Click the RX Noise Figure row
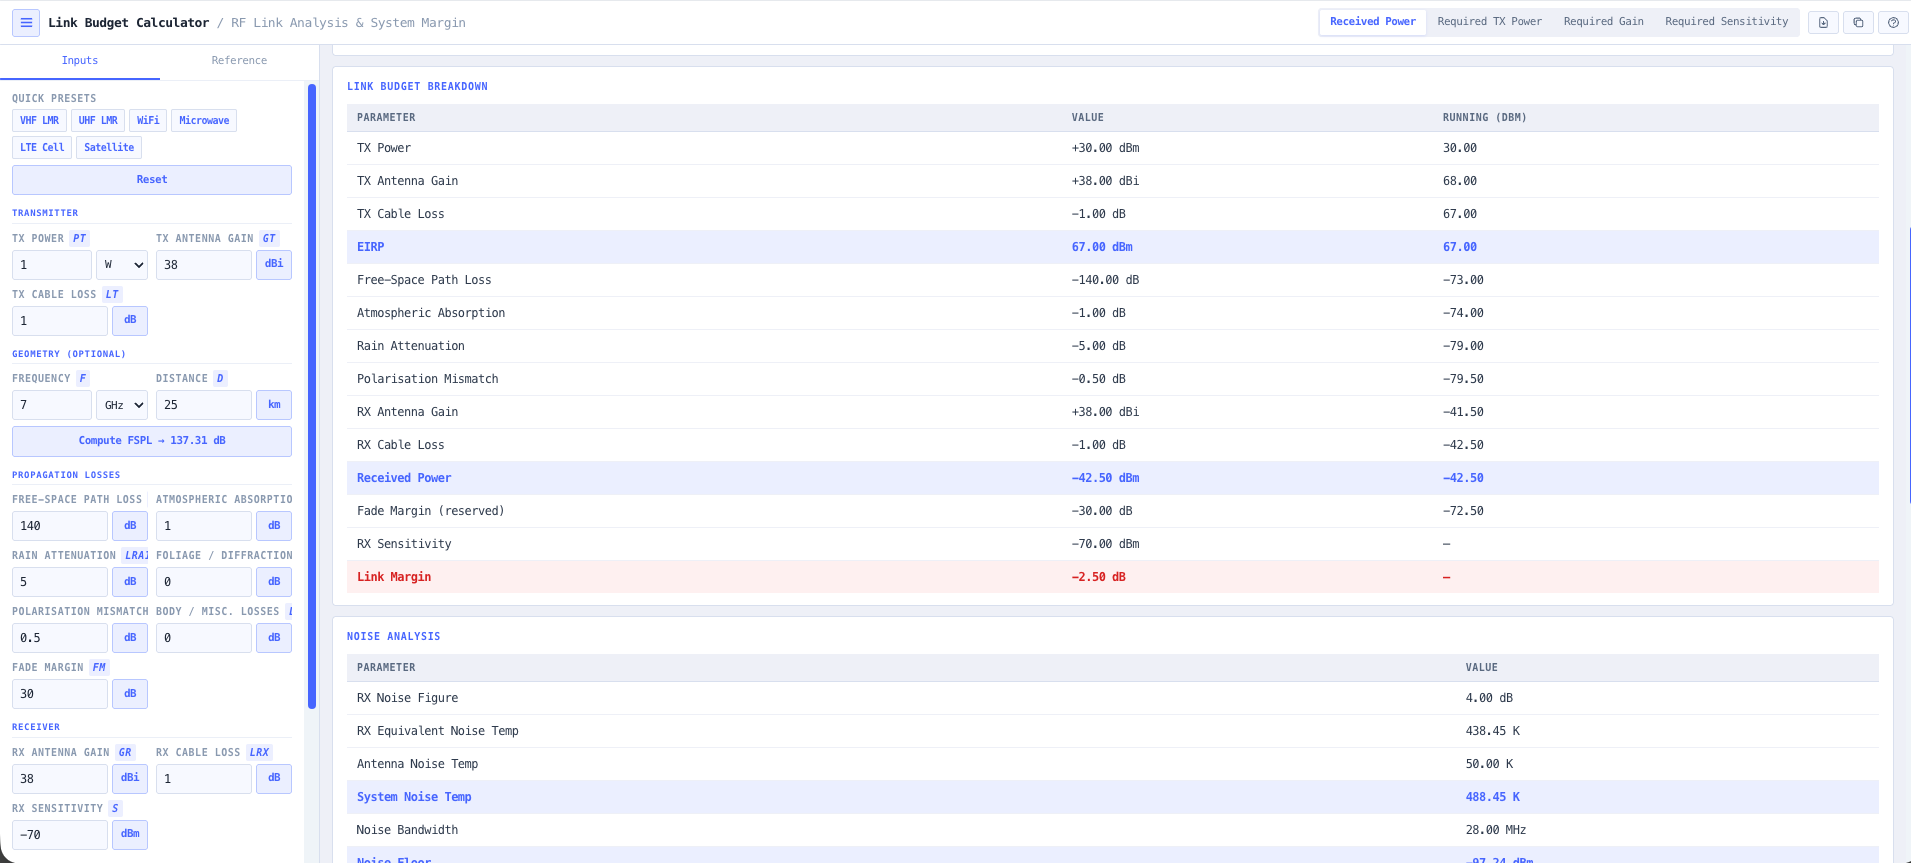The width and height of the screenshot is (1911, 863). tap(1112, 698)
